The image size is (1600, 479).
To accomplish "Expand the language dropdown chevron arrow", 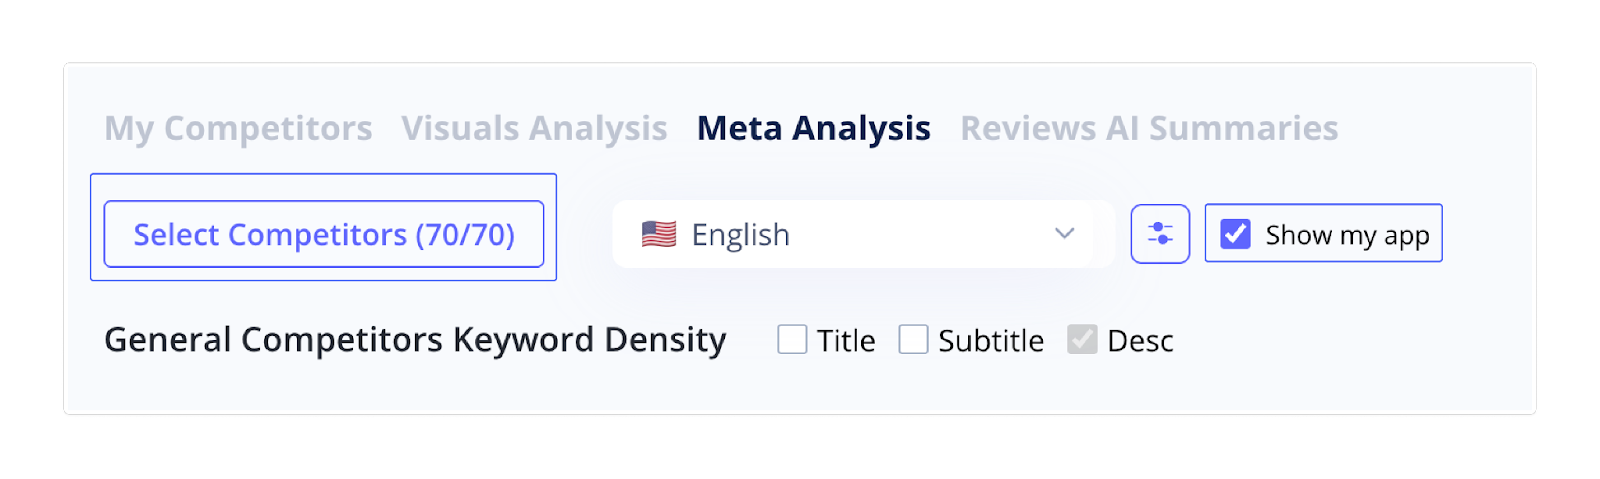I will [x=1064, y=234].
